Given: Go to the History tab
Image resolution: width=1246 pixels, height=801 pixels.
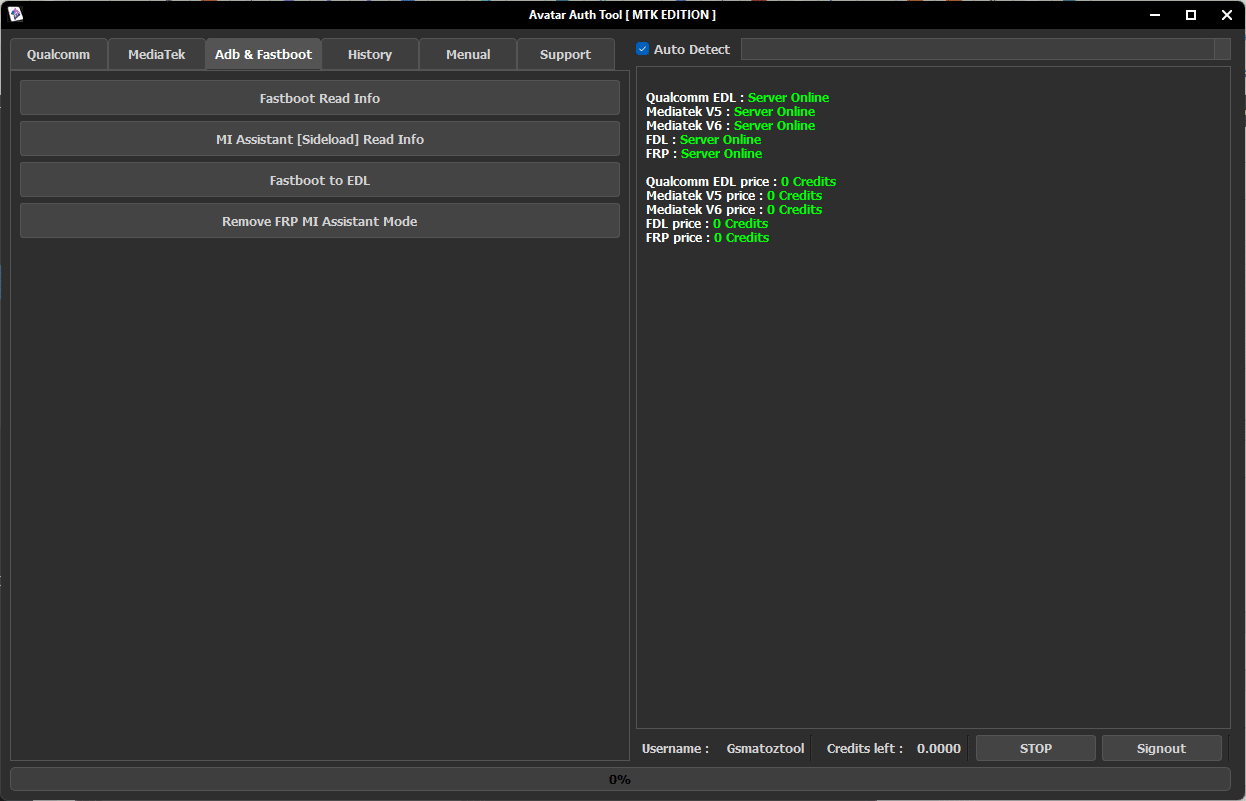Looking at the screenshot, I should (x=369, y=55).
